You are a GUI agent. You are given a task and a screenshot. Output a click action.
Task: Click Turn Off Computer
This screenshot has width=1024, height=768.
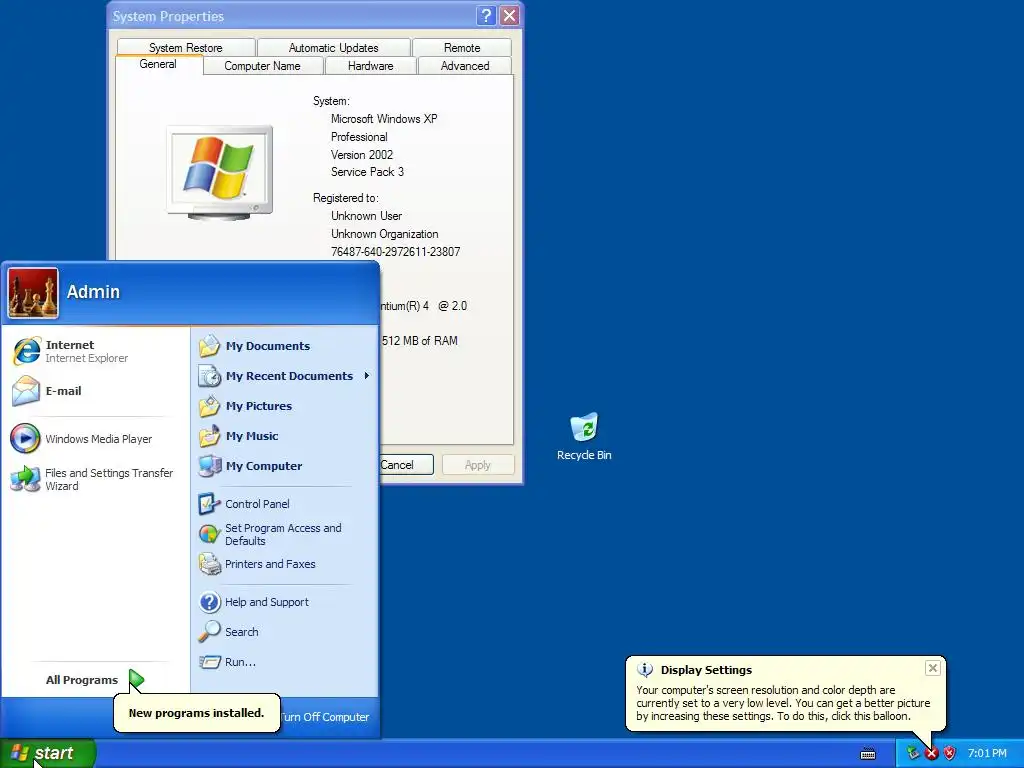pos(325,717)
